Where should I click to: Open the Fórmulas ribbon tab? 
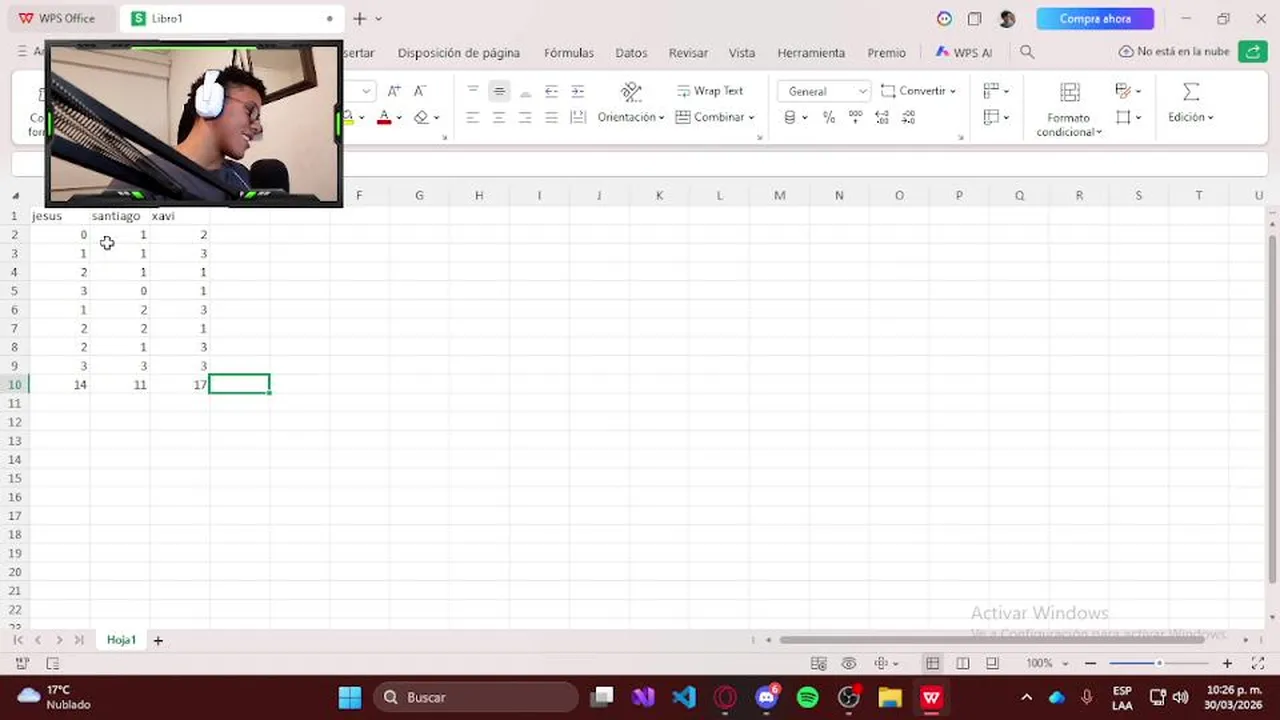pyautogui.click(x=569, y=53)
